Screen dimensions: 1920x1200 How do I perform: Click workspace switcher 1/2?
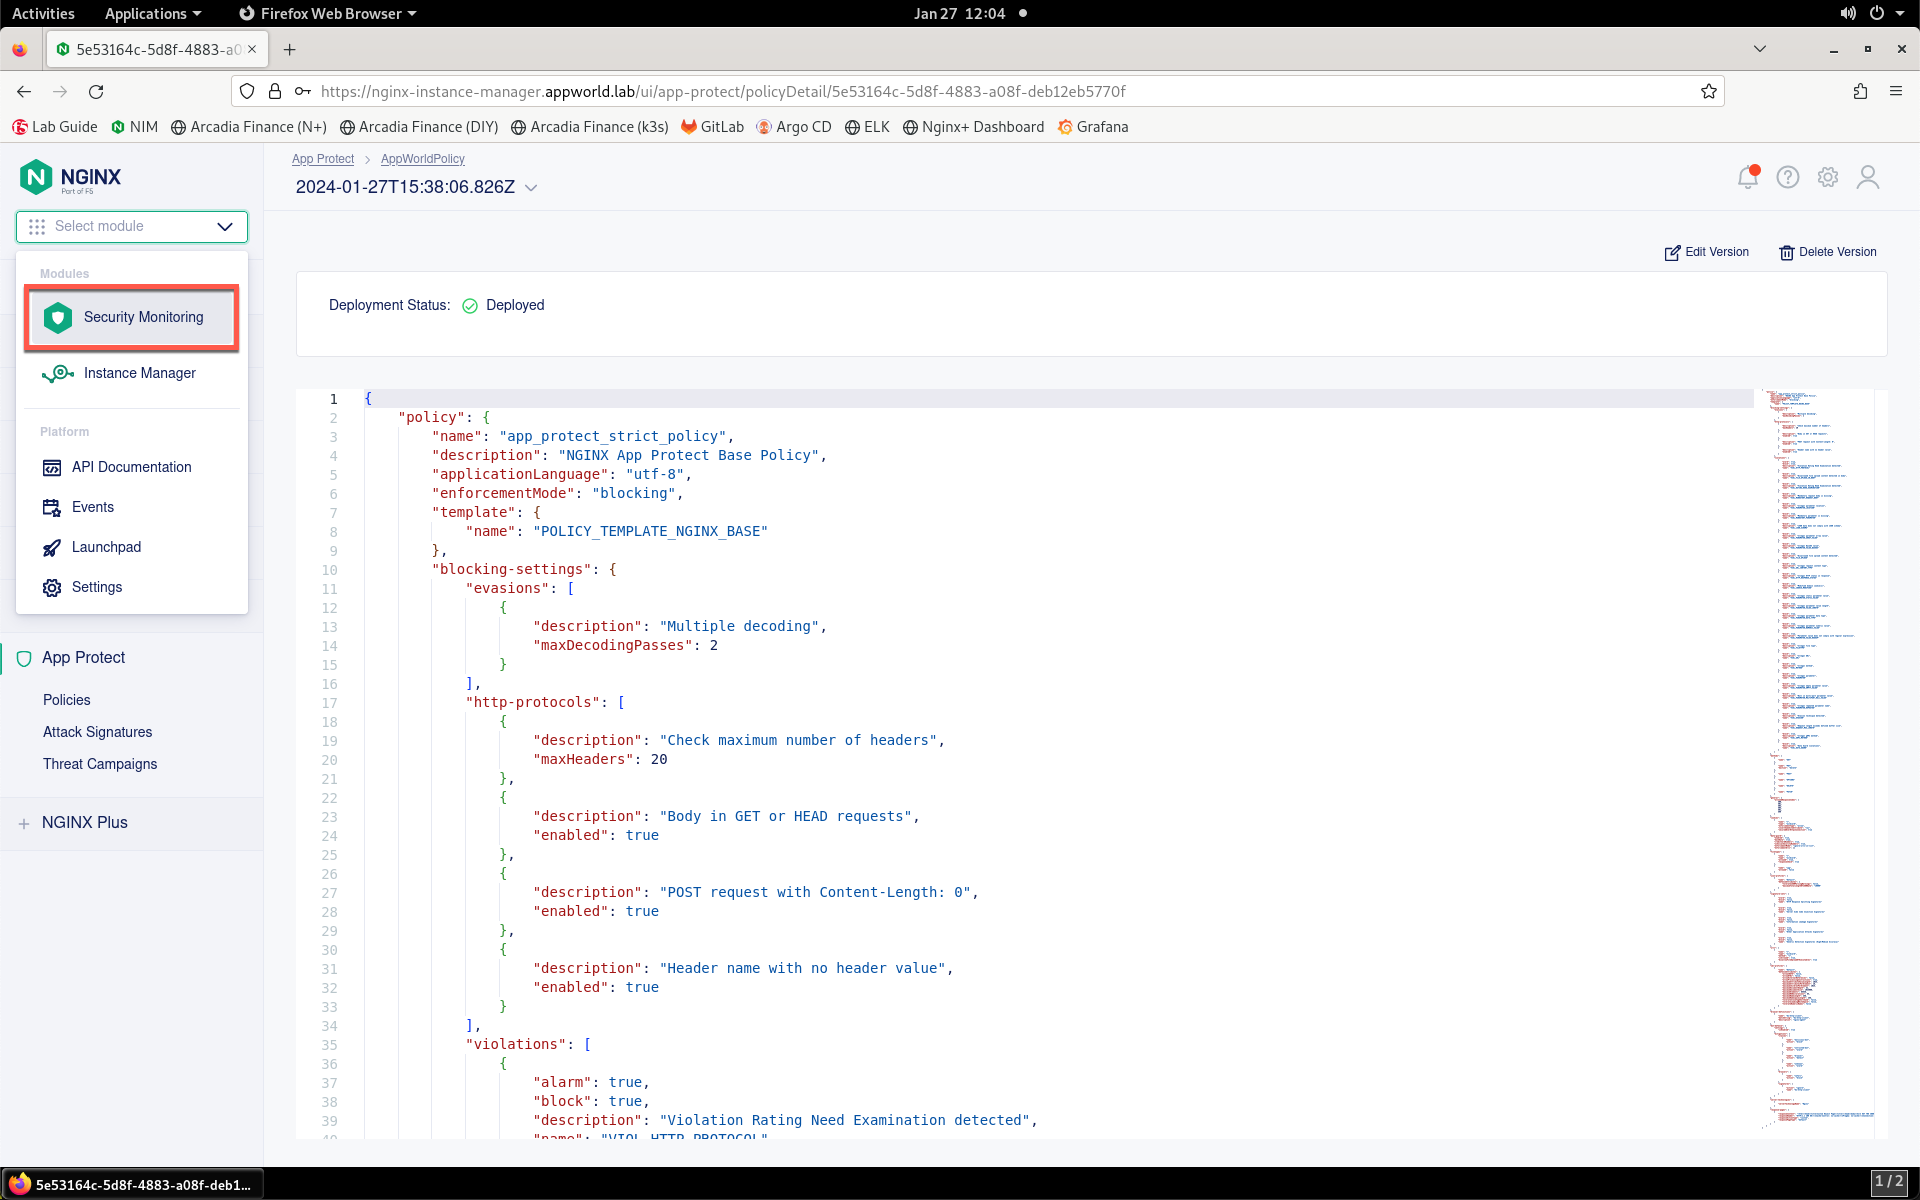1889,1183
